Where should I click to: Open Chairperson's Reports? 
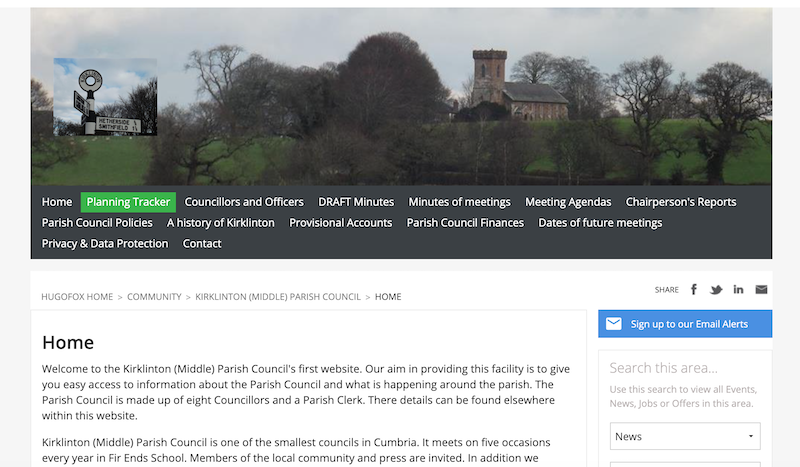681,202
